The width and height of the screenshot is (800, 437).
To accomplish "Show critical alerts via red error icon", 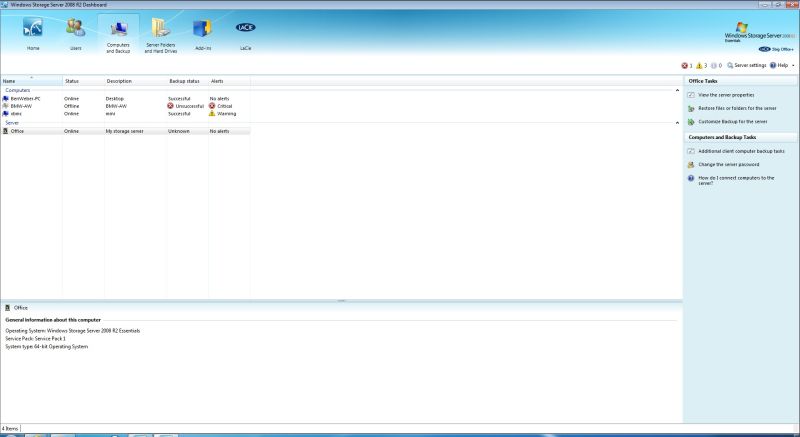I will point(685,66).
